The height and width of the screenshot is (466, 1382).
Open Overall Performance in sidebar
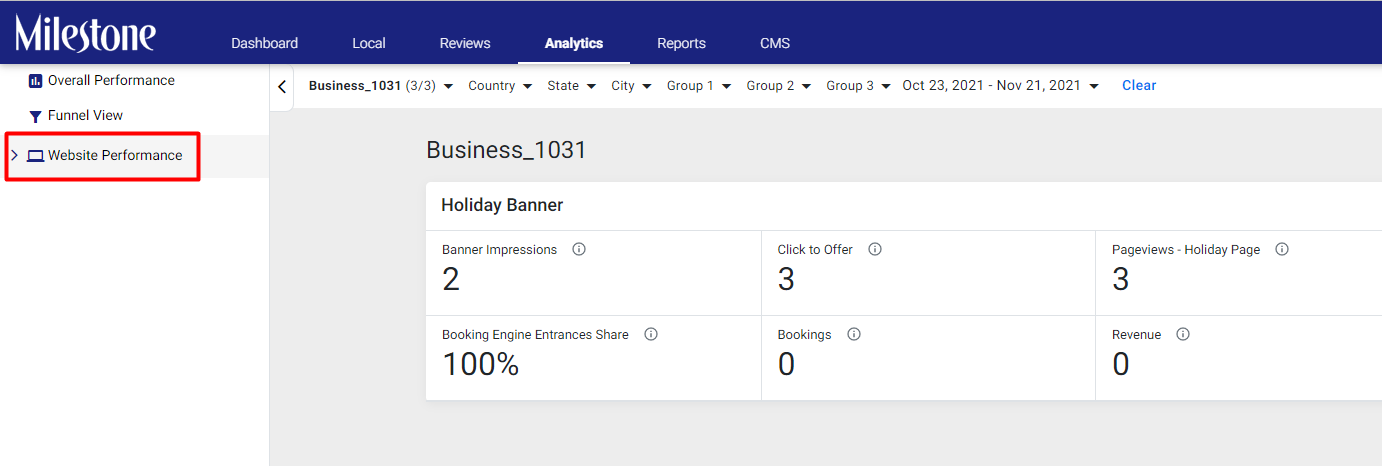click(x=111, y=80)
